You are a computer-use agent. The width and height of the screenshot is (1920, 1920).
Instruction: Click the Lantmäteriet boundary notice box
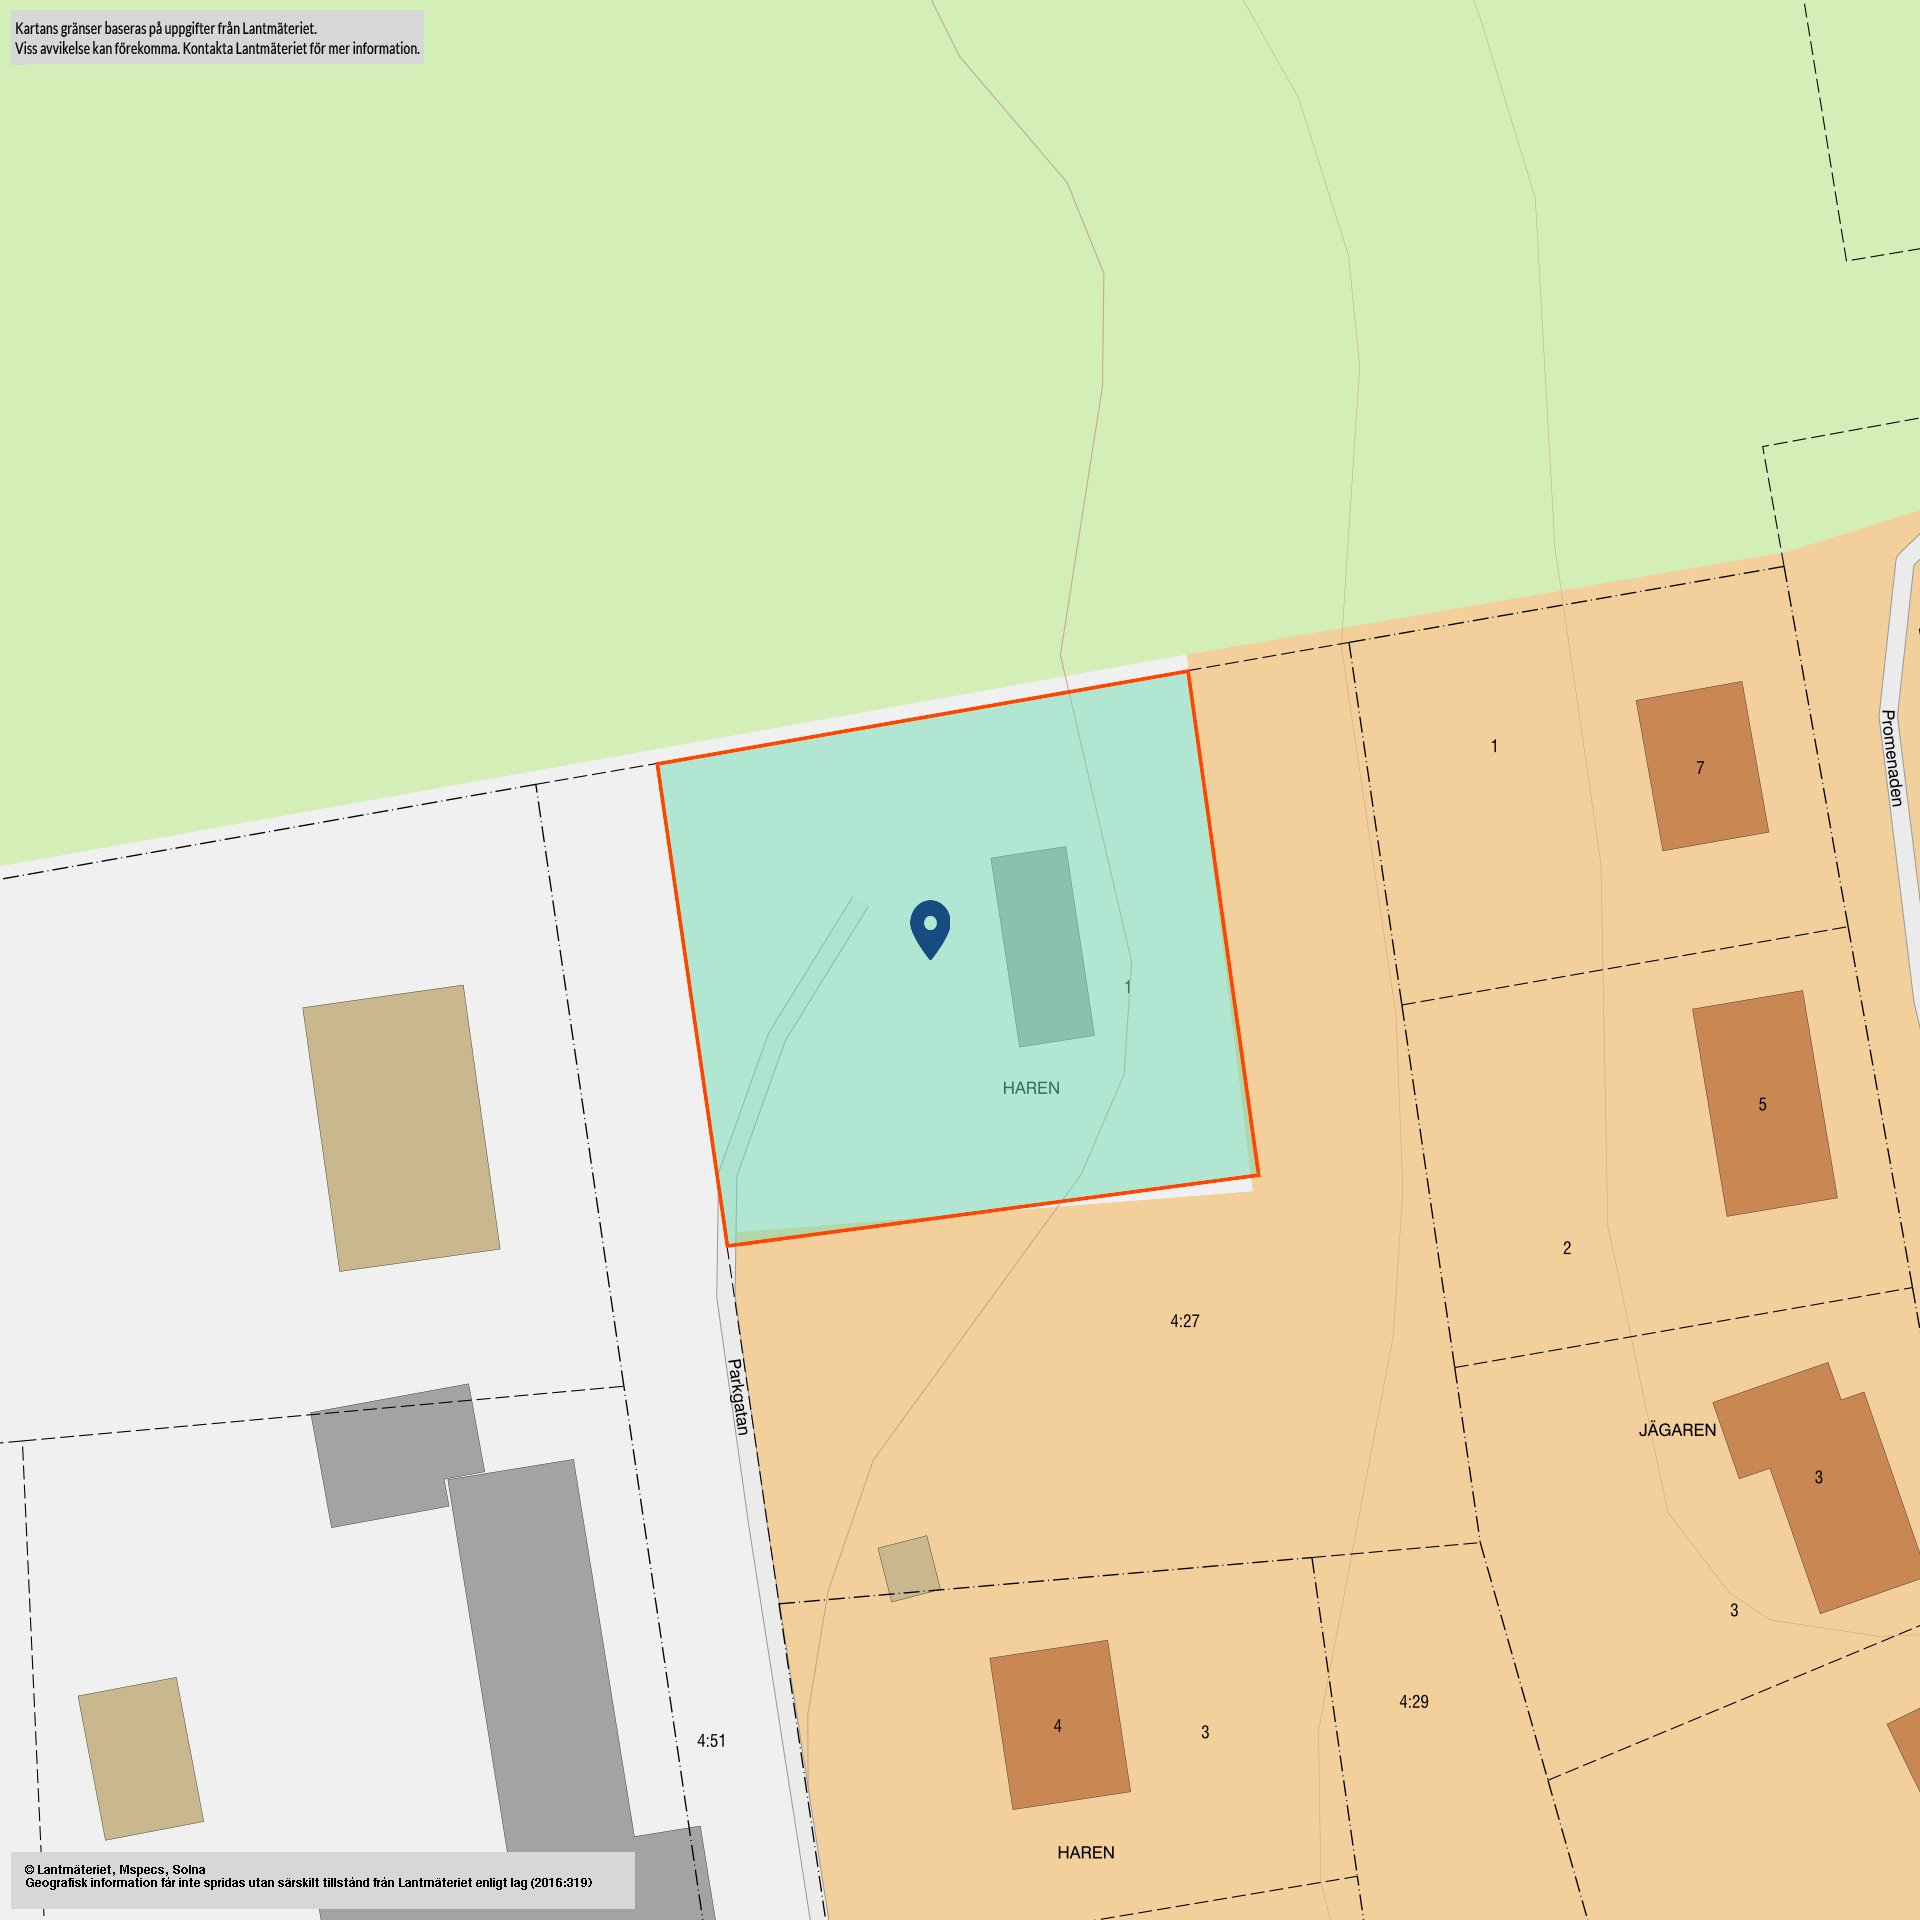(x=217, y=38)
